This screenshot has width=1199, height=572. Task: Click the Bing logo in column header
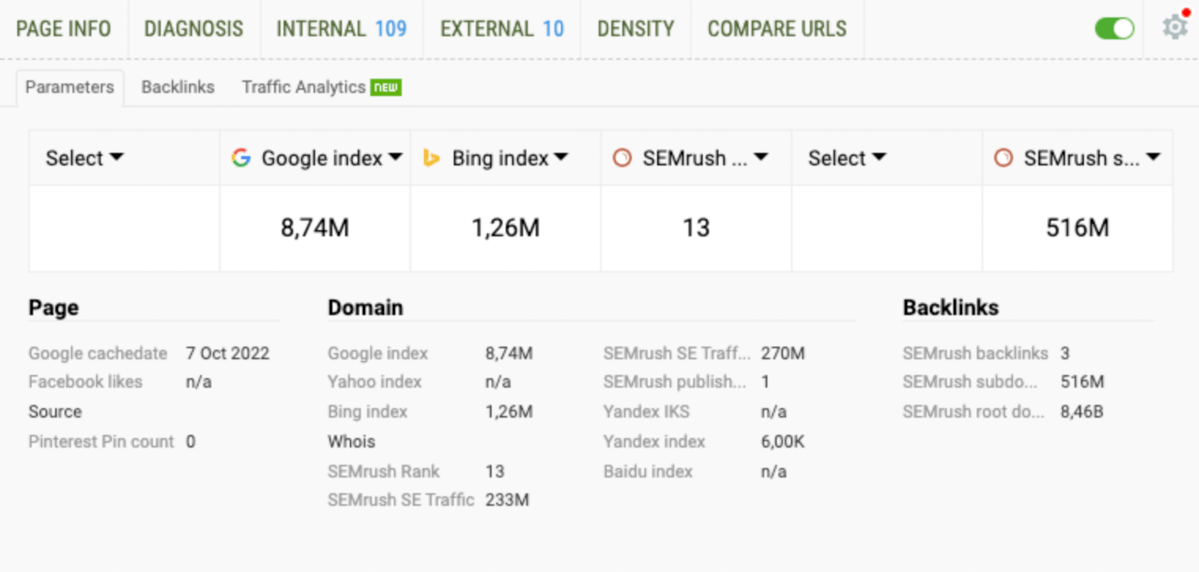coord(432,158)
